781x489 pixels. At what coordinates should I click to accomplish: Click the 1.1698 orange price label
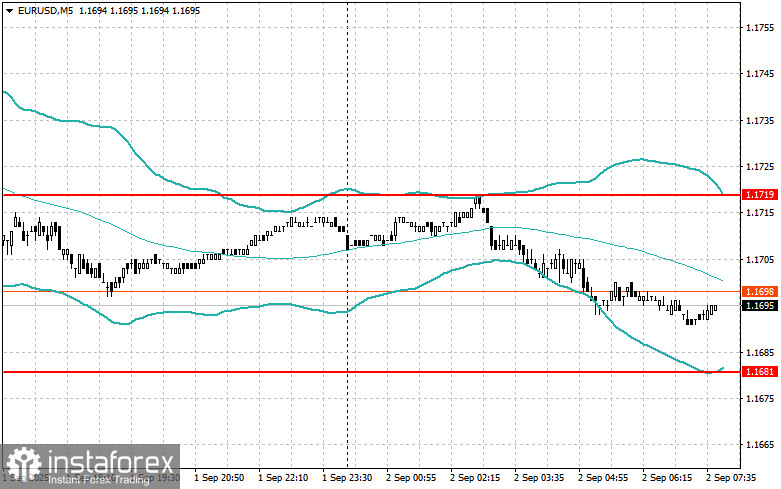point(760,291)
